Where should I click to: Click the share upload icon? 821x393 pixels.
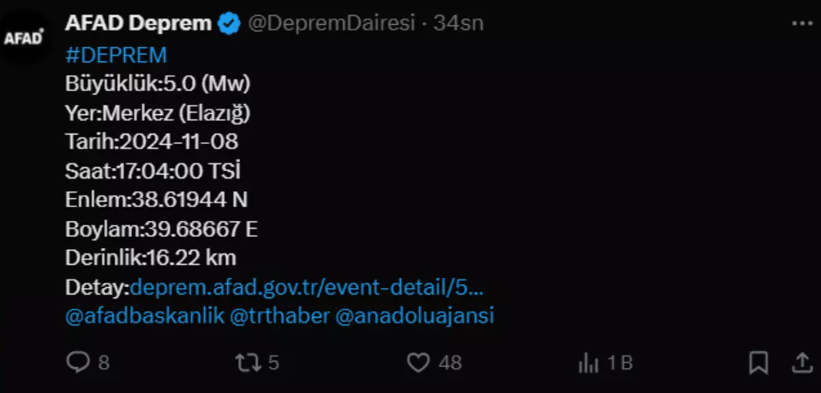coord(802,363)
